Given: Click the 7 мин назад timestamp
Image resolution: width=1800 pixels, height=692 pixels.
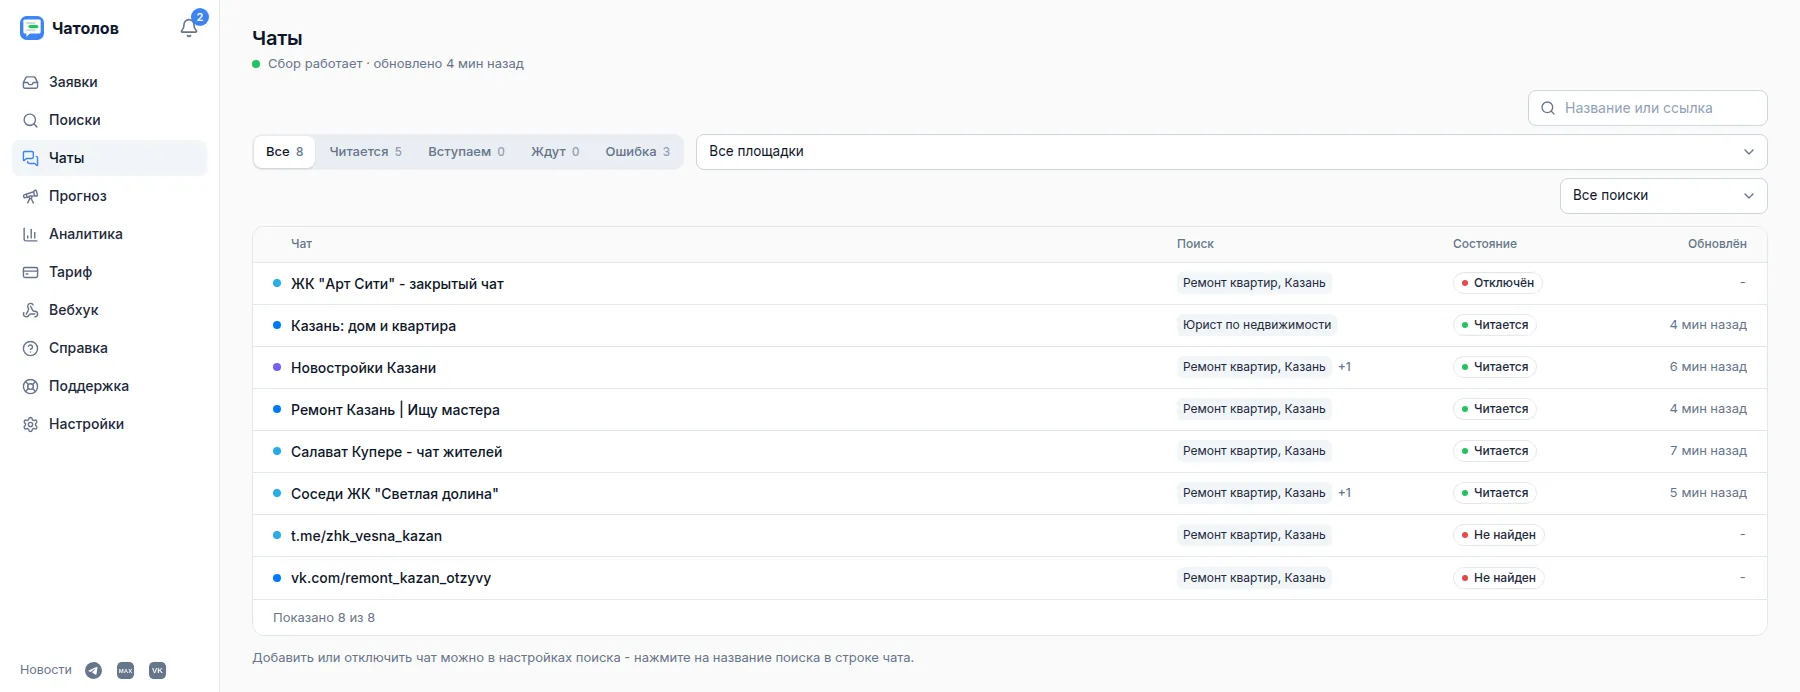Looking at the screenshot, I should pos(1708,451).
